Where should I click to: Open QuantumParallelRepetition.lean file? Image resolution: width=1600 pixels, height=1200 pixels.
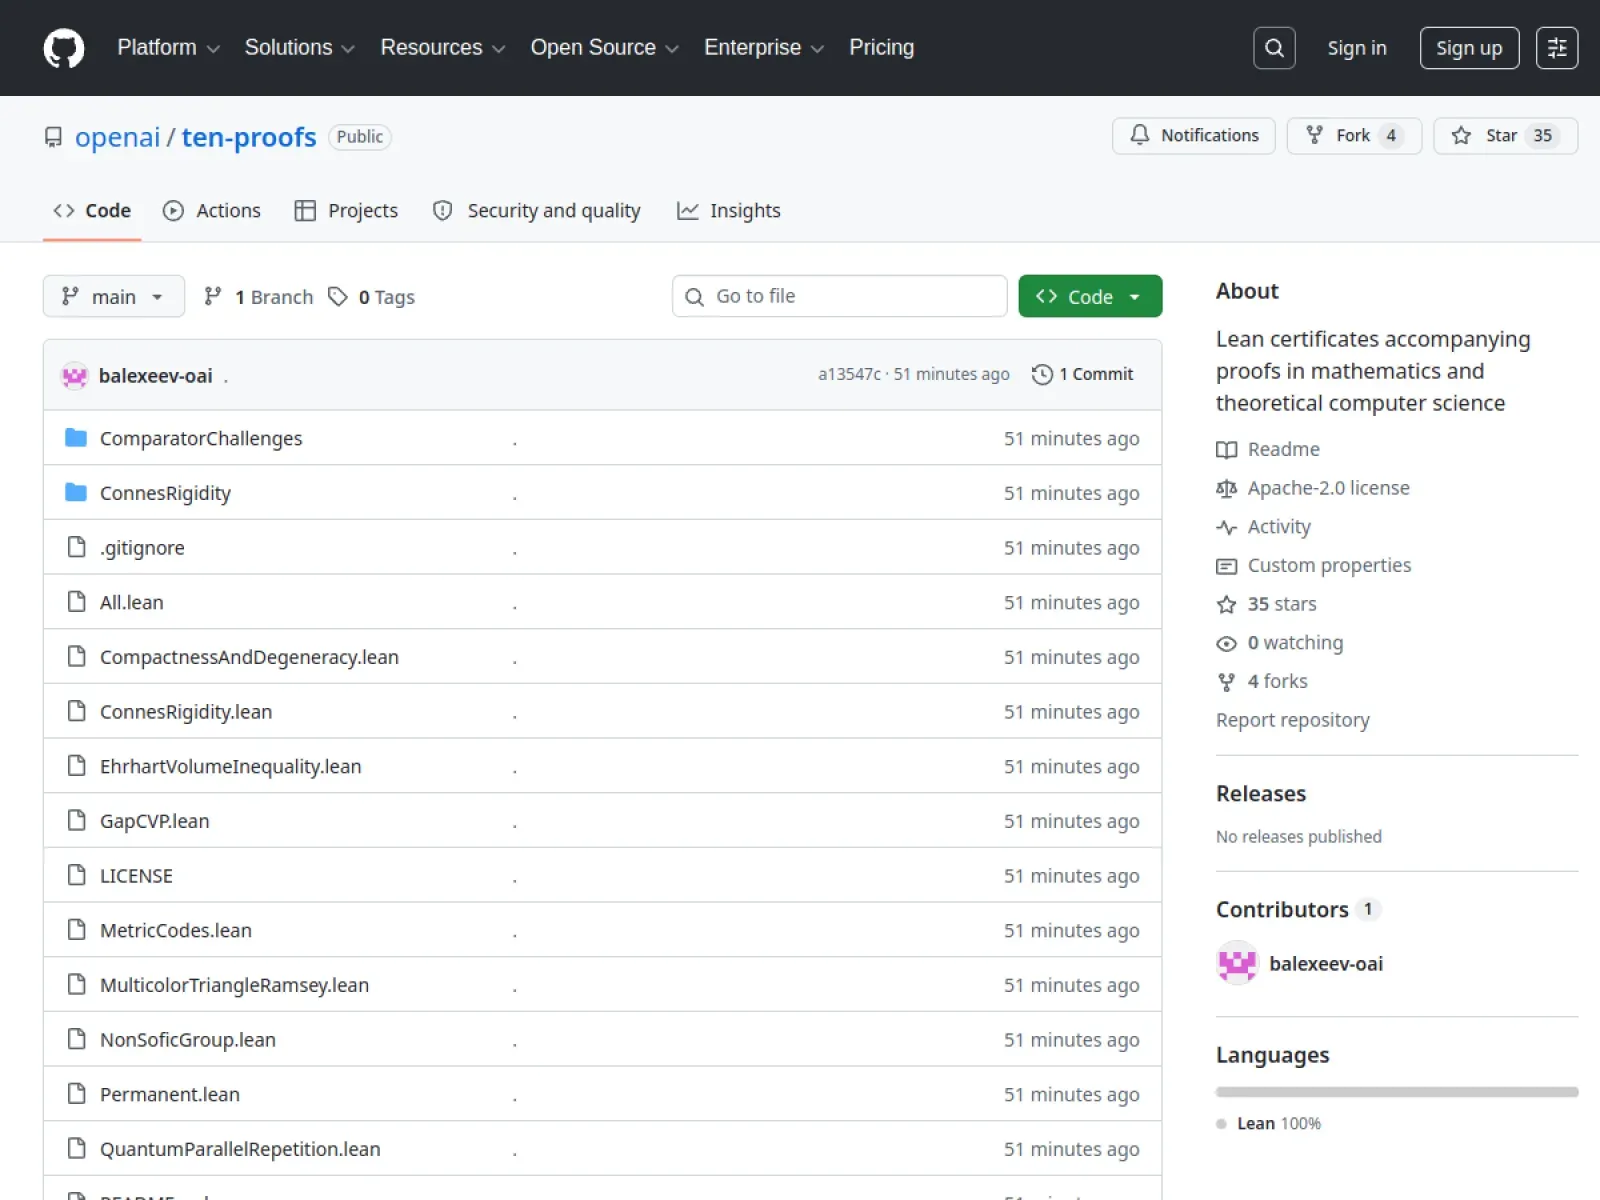coord(240,1149)
